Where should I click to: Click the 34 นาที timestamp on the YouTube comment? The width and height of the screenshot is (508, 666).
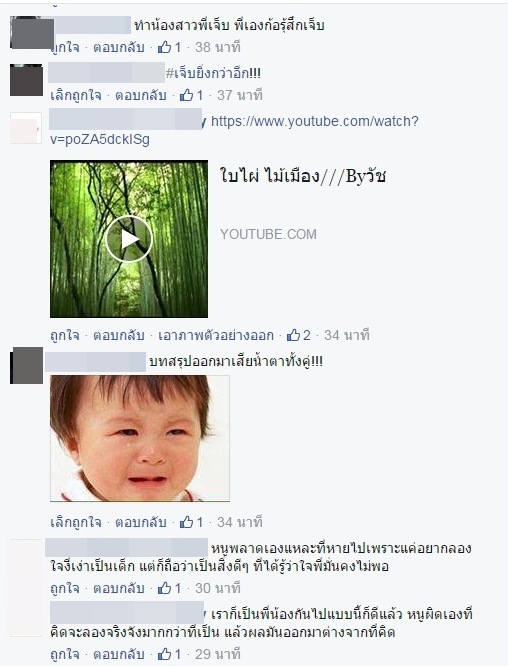(347, 335)
